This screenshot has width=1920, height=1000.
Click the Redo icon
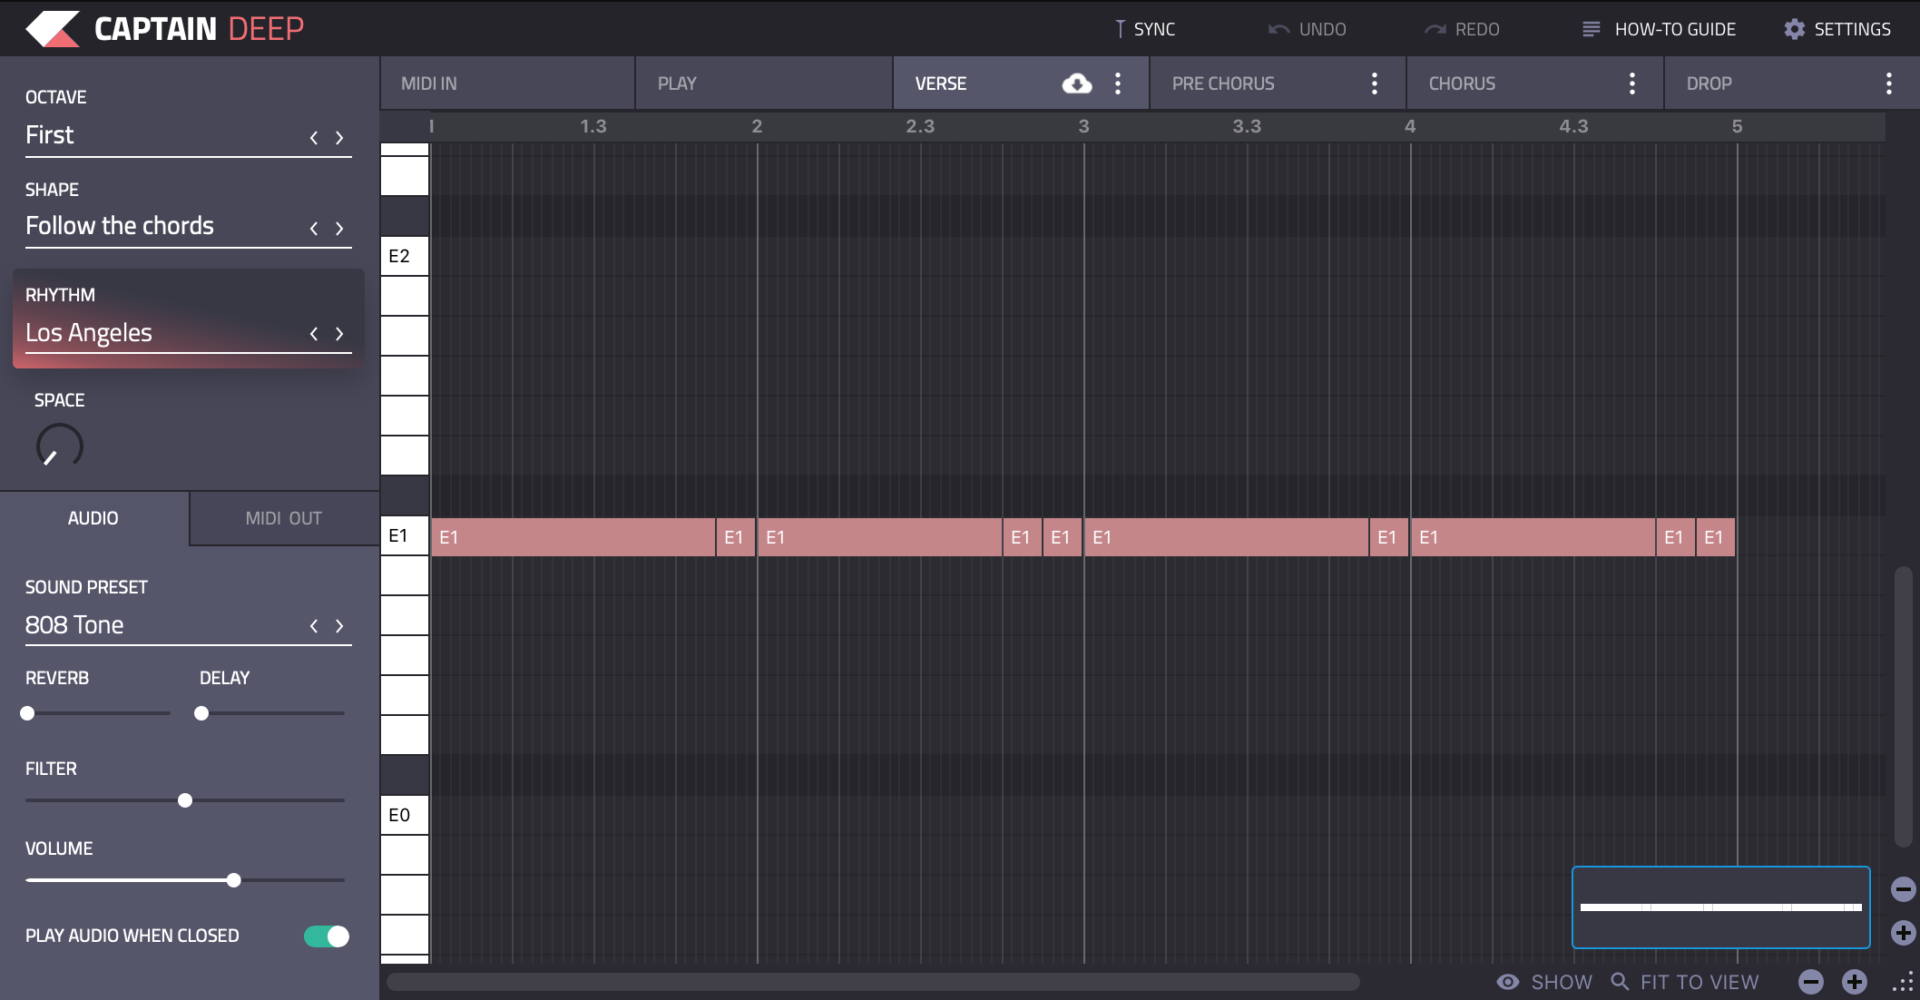1434,28
